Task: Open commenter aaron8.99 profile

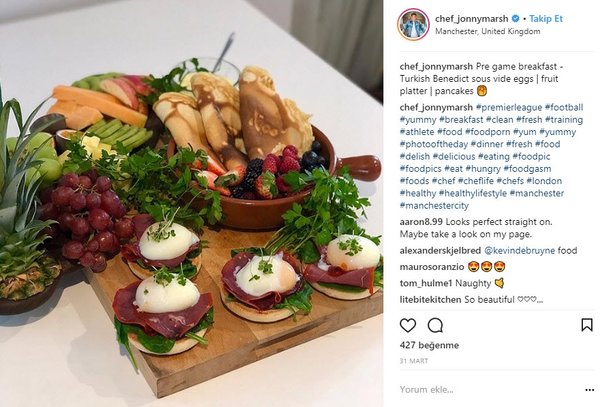Action: click(421, 222)
